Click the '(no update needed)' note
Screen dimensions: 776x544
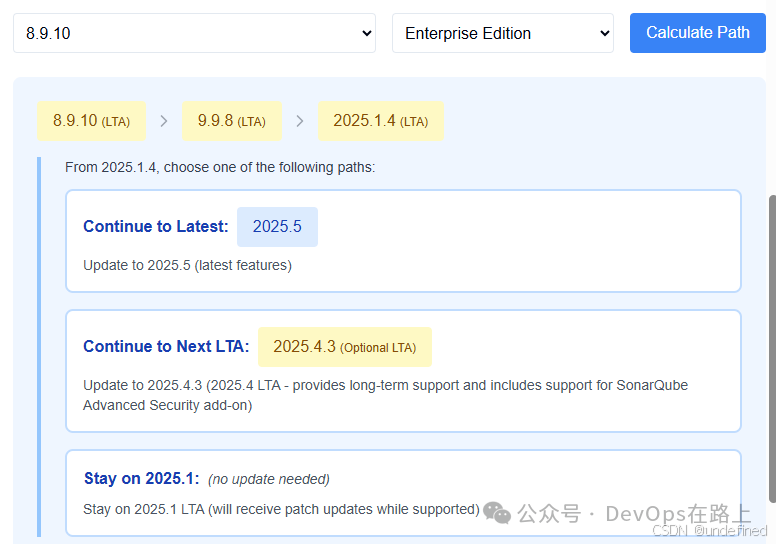coord(269,479)
